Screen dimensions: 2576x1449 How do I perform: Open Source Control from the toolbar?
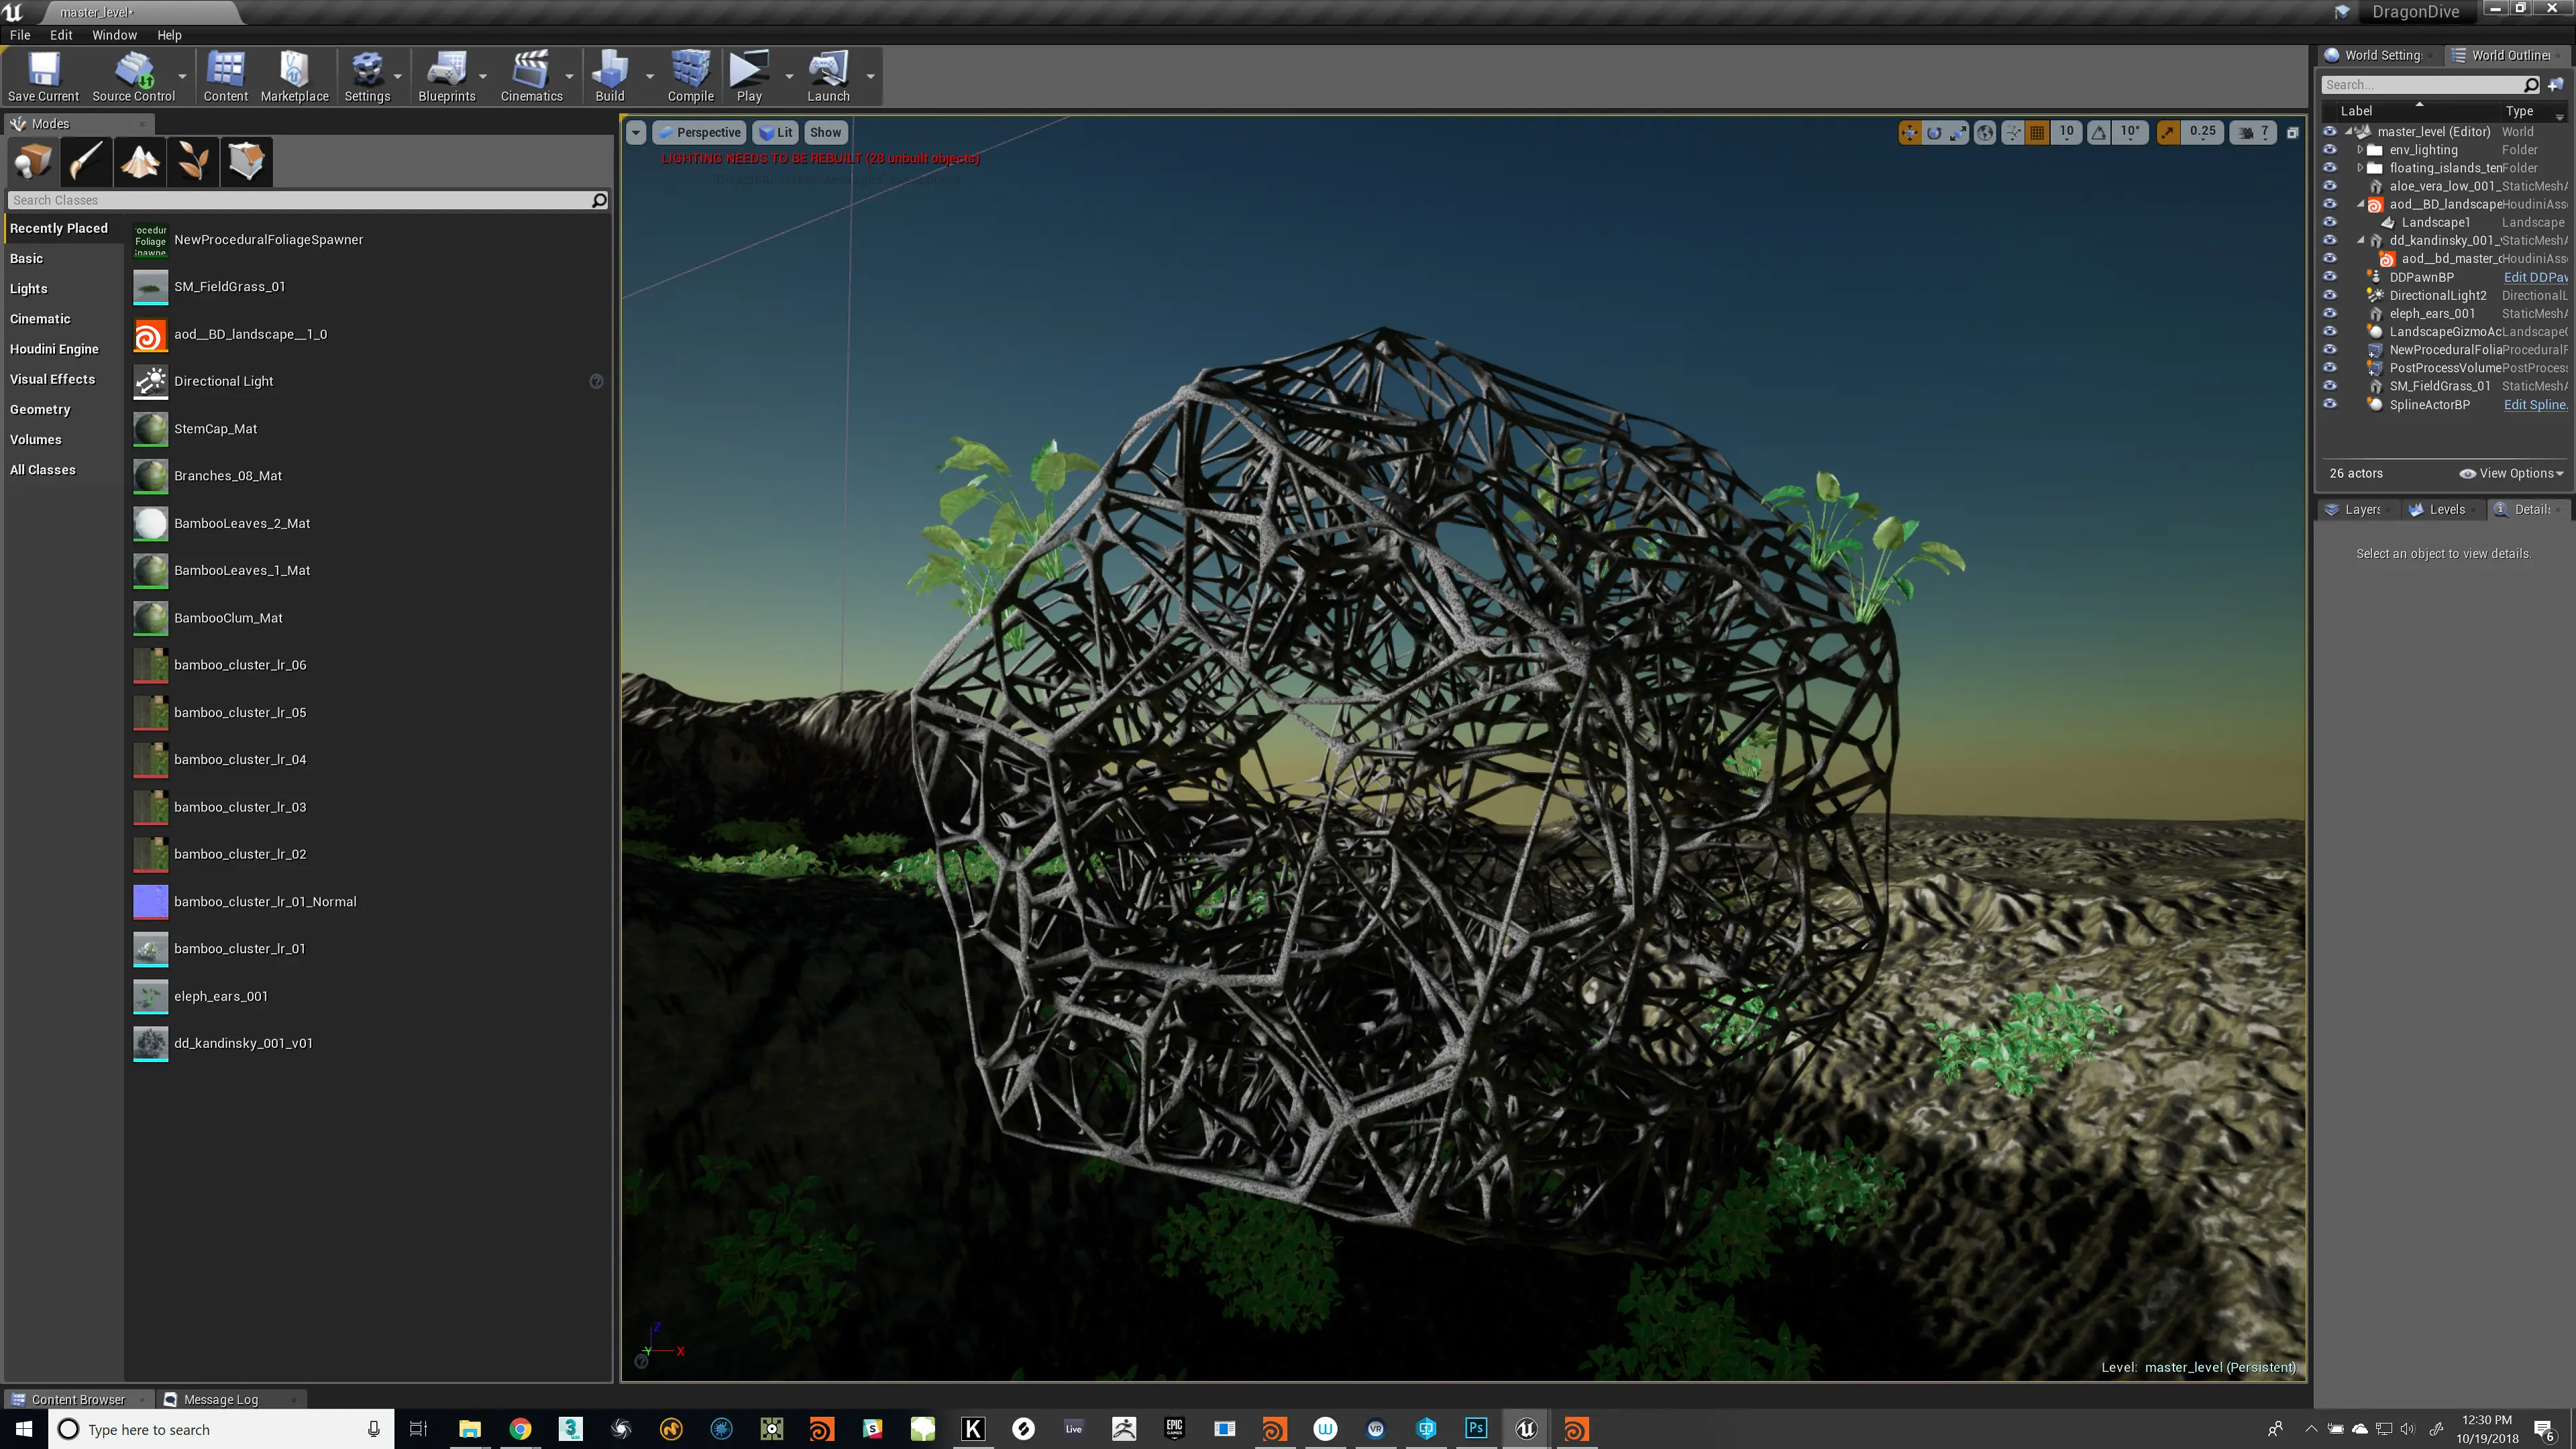coord(133,77)
